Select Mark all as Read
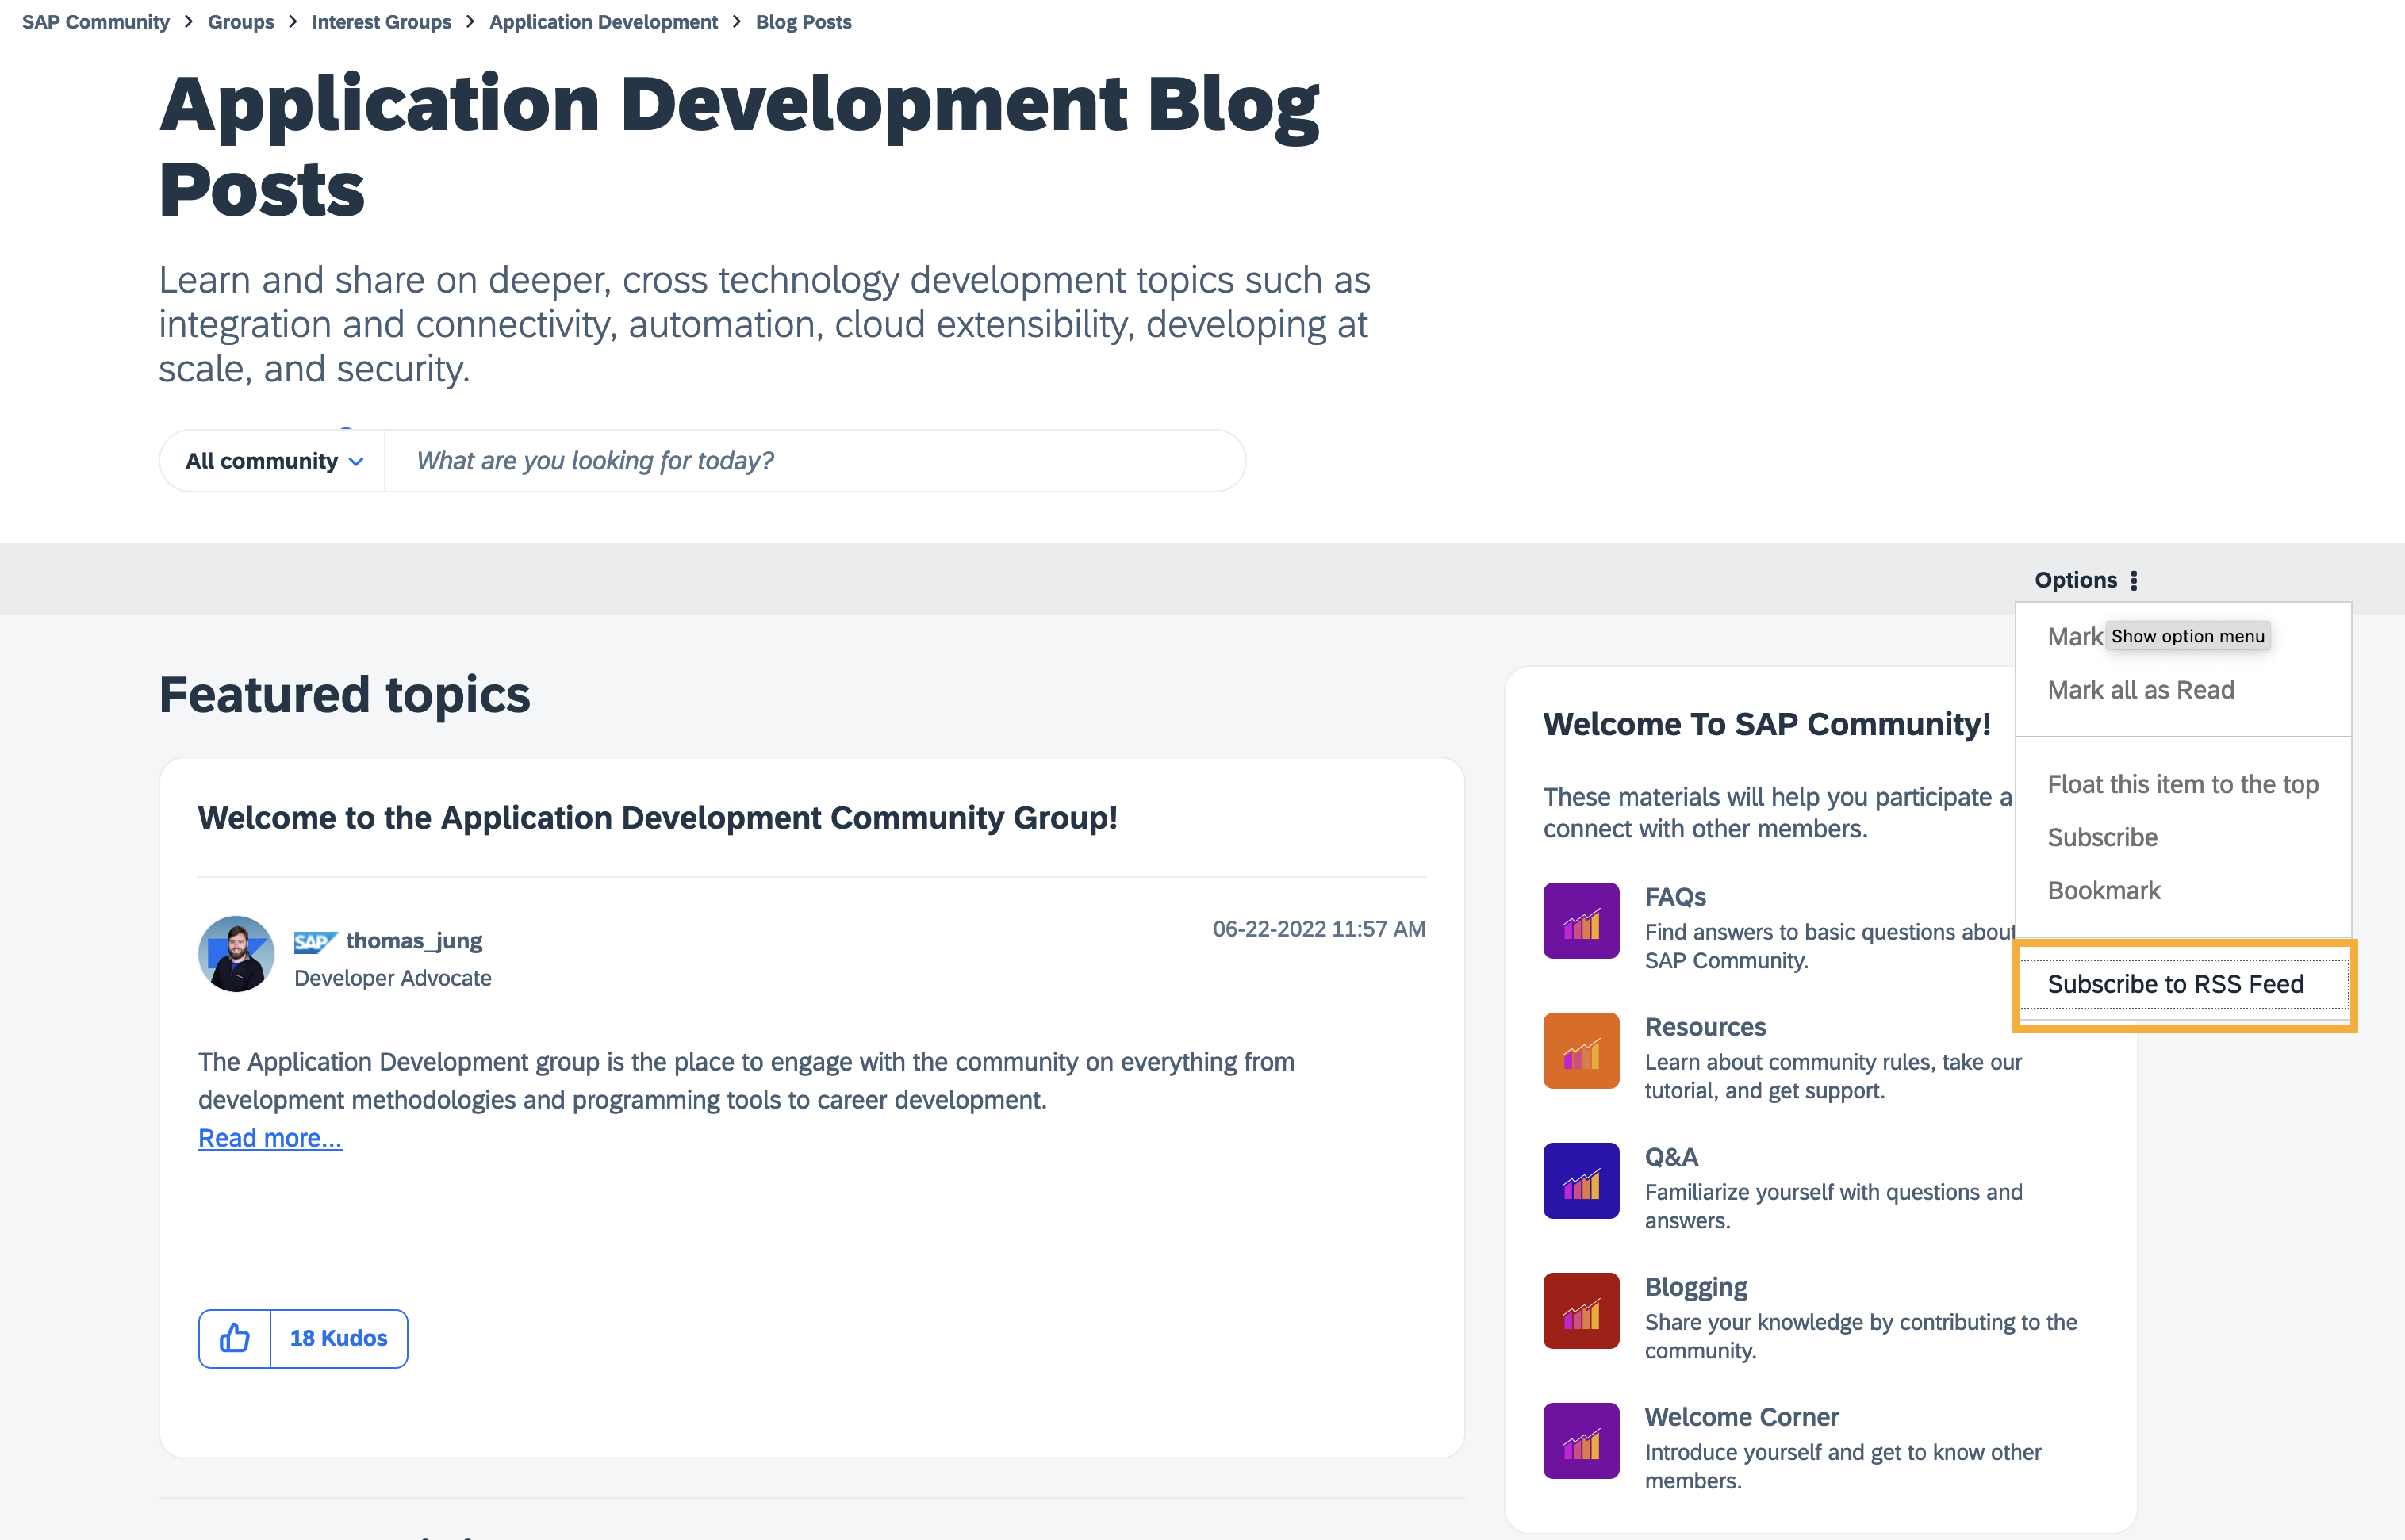The height and width of the screenshot is (1540, 2405). 2141,689
